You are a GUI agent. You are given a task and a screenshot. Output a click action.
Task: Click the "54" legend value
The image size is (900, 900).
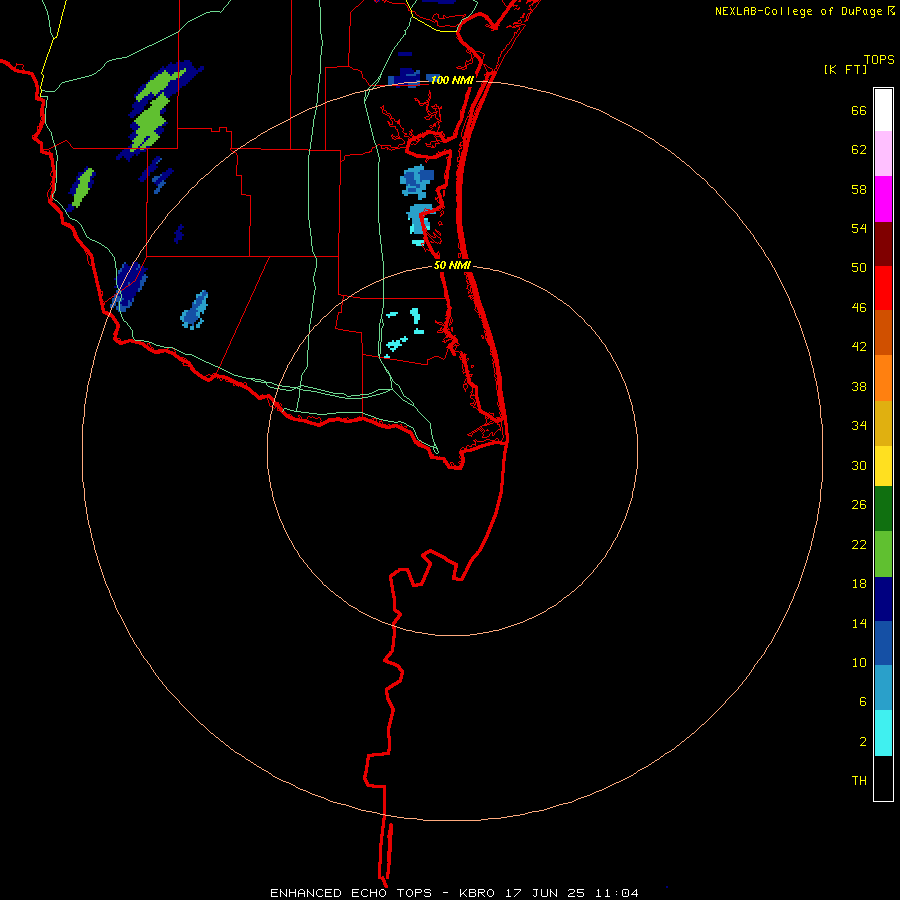tap(859, 228)
